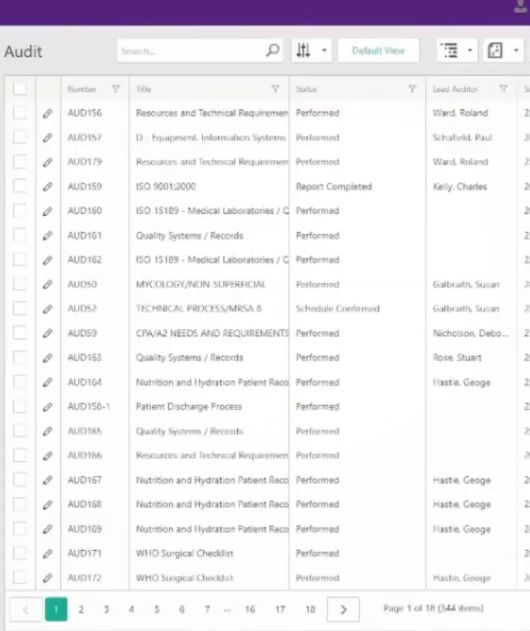530x631 pixels.
Task: Click the Default View button
Action: pos(378,51)
